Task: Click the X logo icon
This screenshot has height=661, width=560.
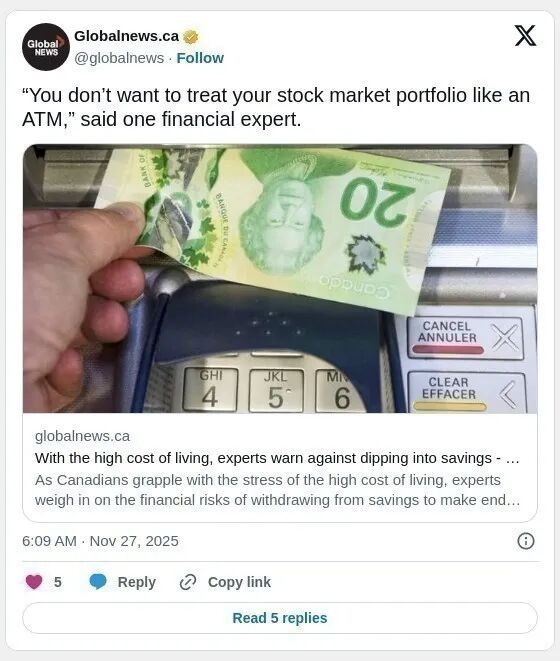Action: (x=525, y=35)
